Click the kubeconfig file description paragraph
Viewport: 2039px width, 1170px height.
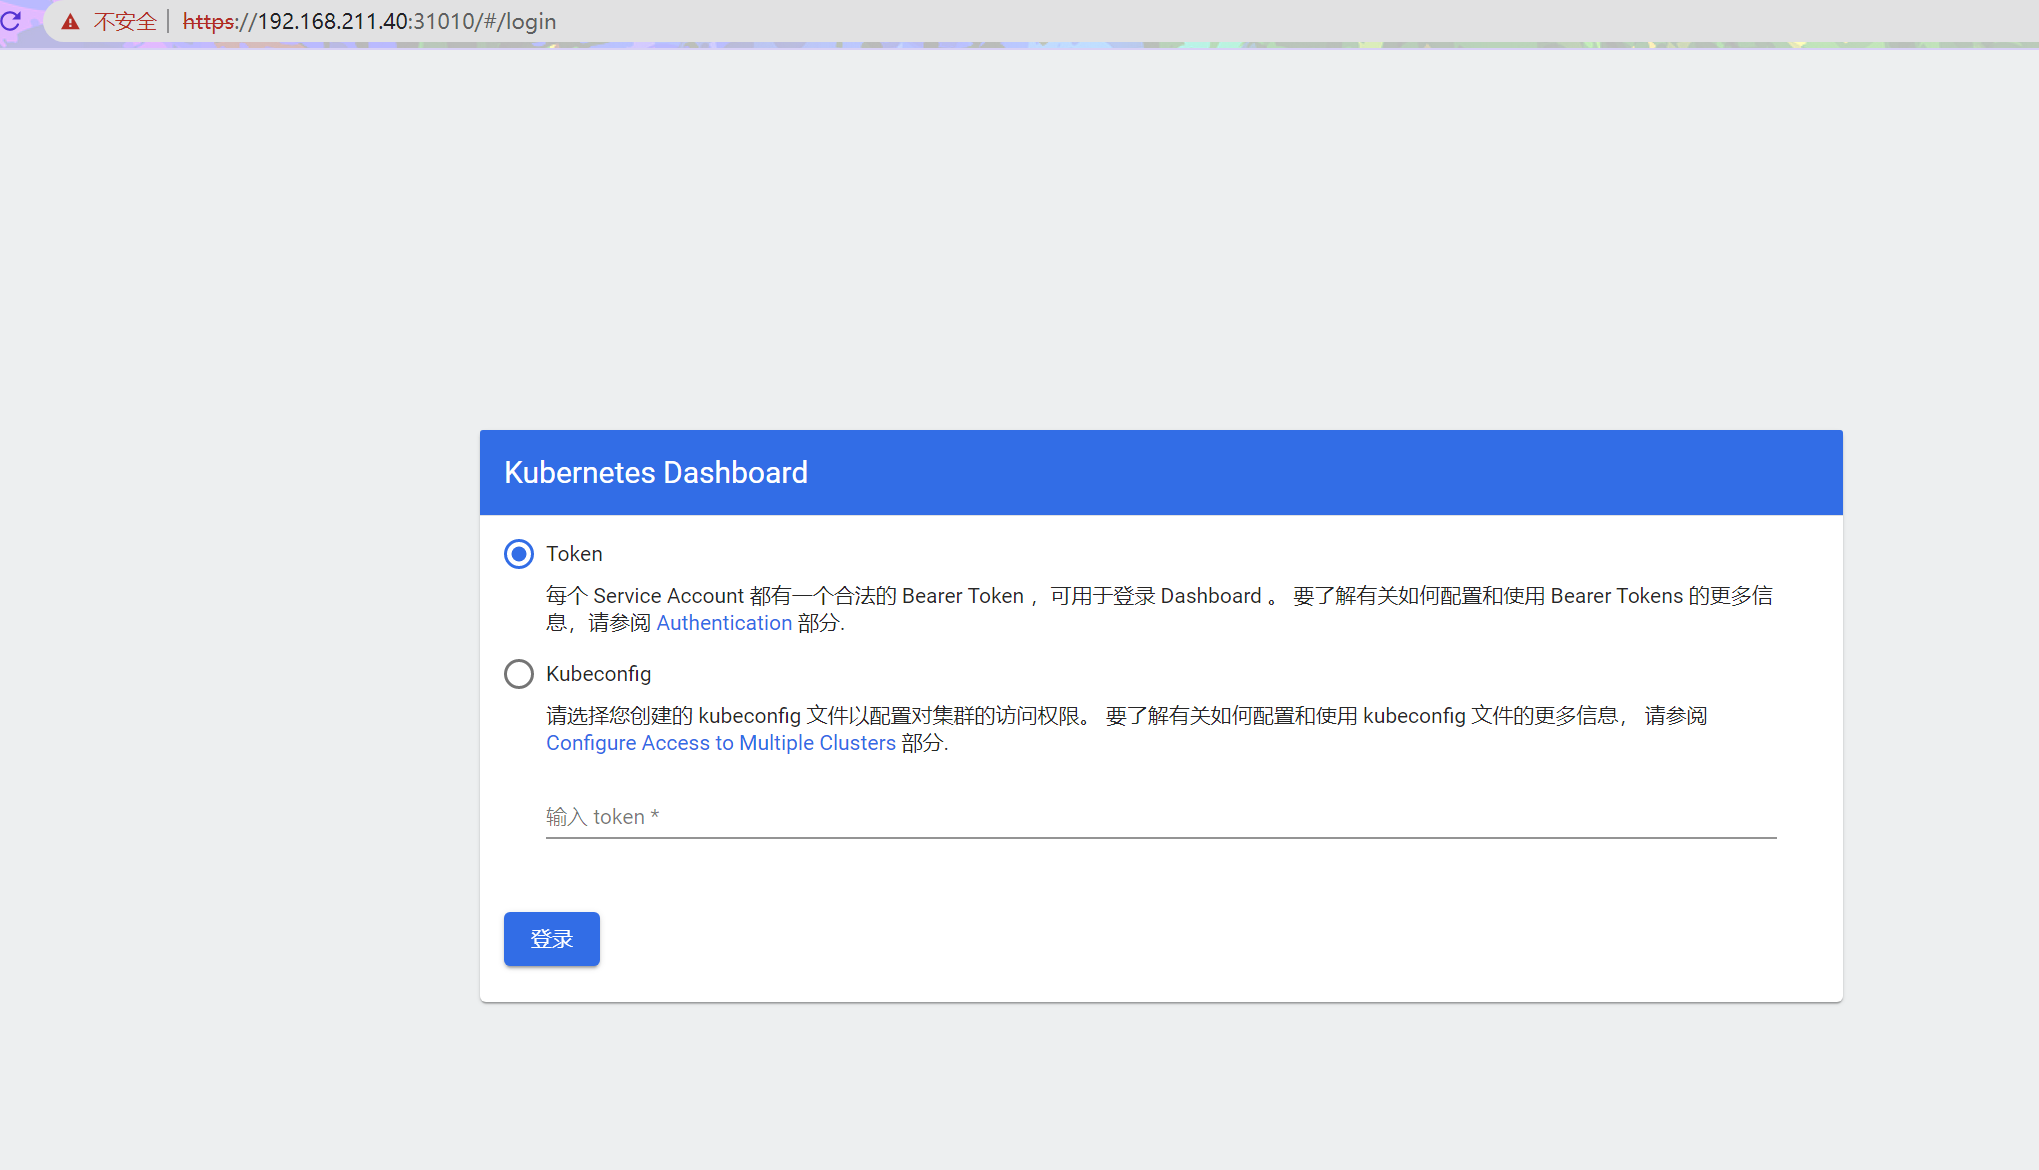[x=1127, y=729]
